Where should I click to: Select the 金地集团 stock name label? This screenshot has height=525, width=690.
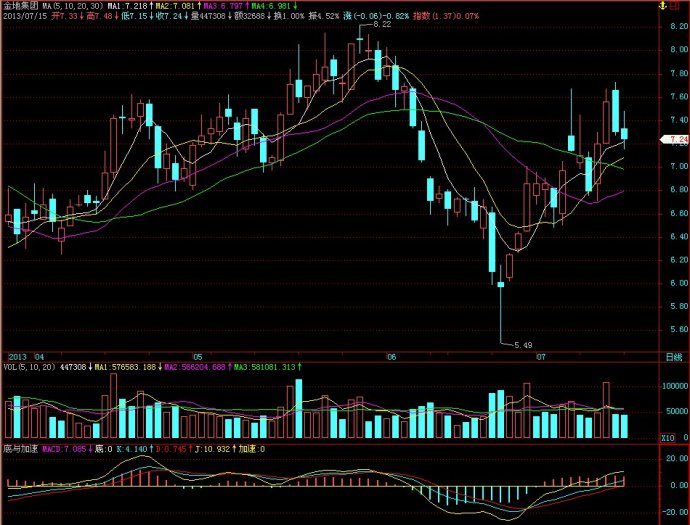click(x=19, y=6)
